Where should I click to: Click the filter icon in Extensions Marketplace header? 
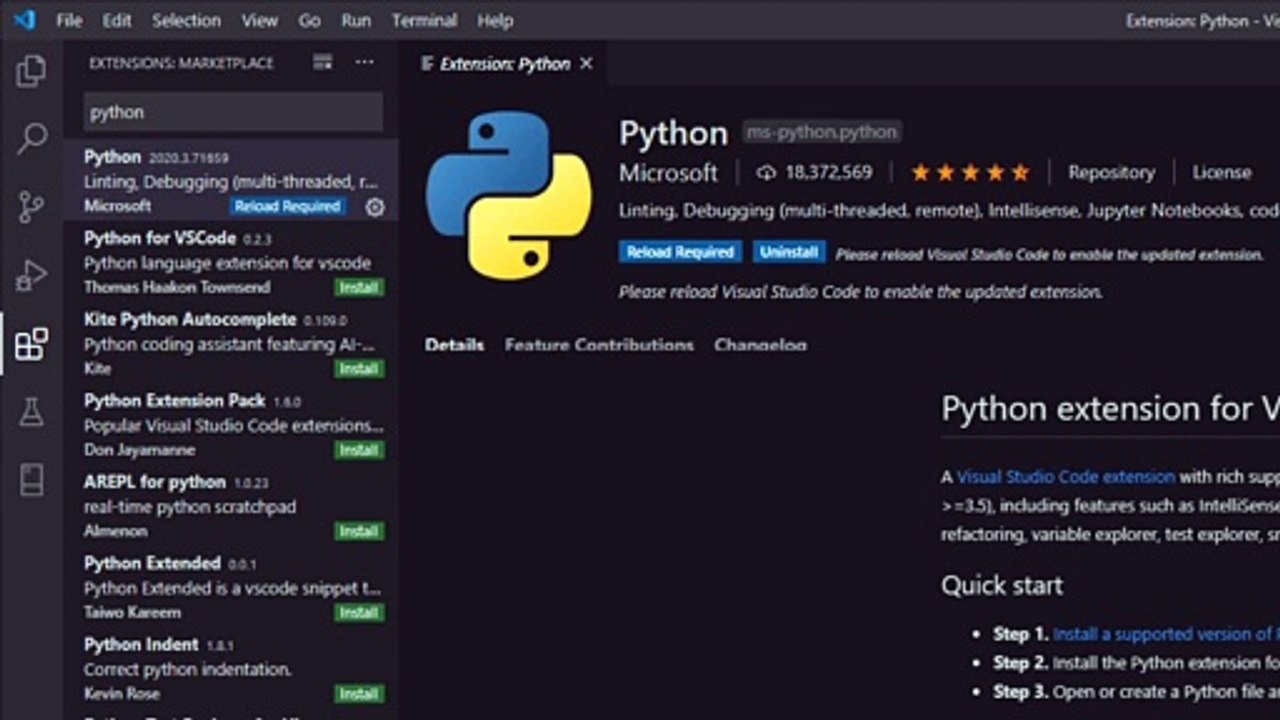pos(322,62)
